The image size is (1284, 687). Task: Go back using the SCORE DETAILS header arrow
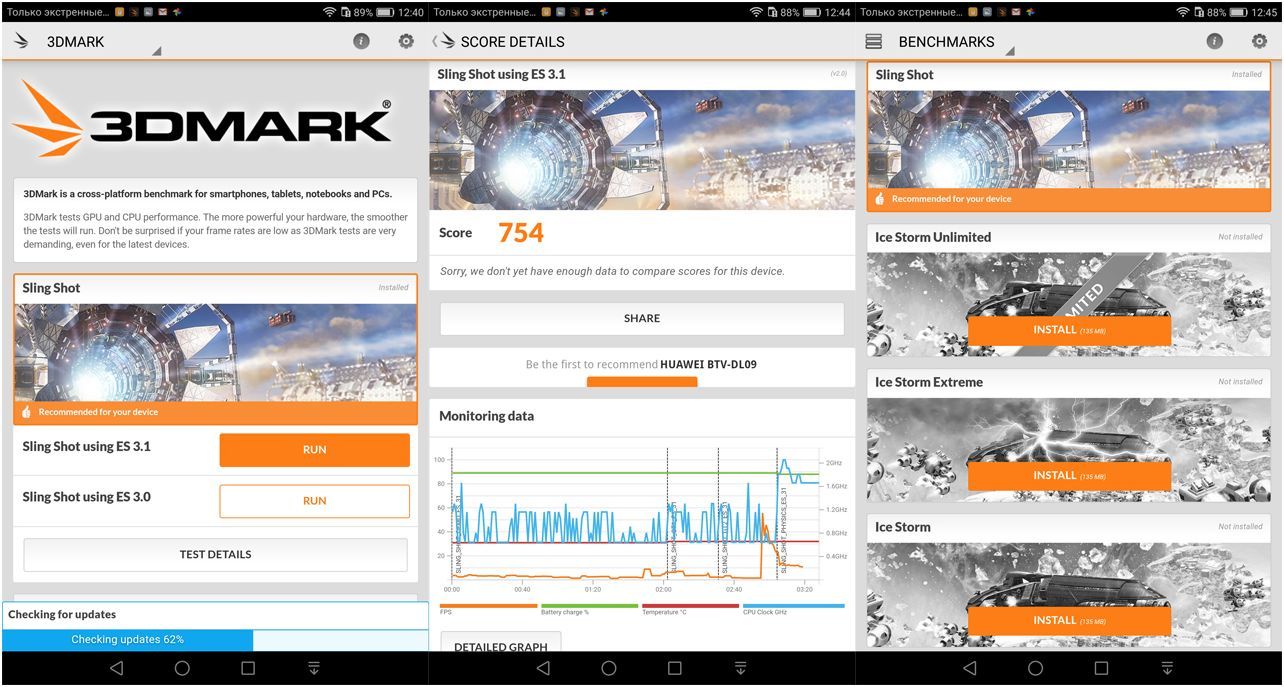tap(437, 42)
